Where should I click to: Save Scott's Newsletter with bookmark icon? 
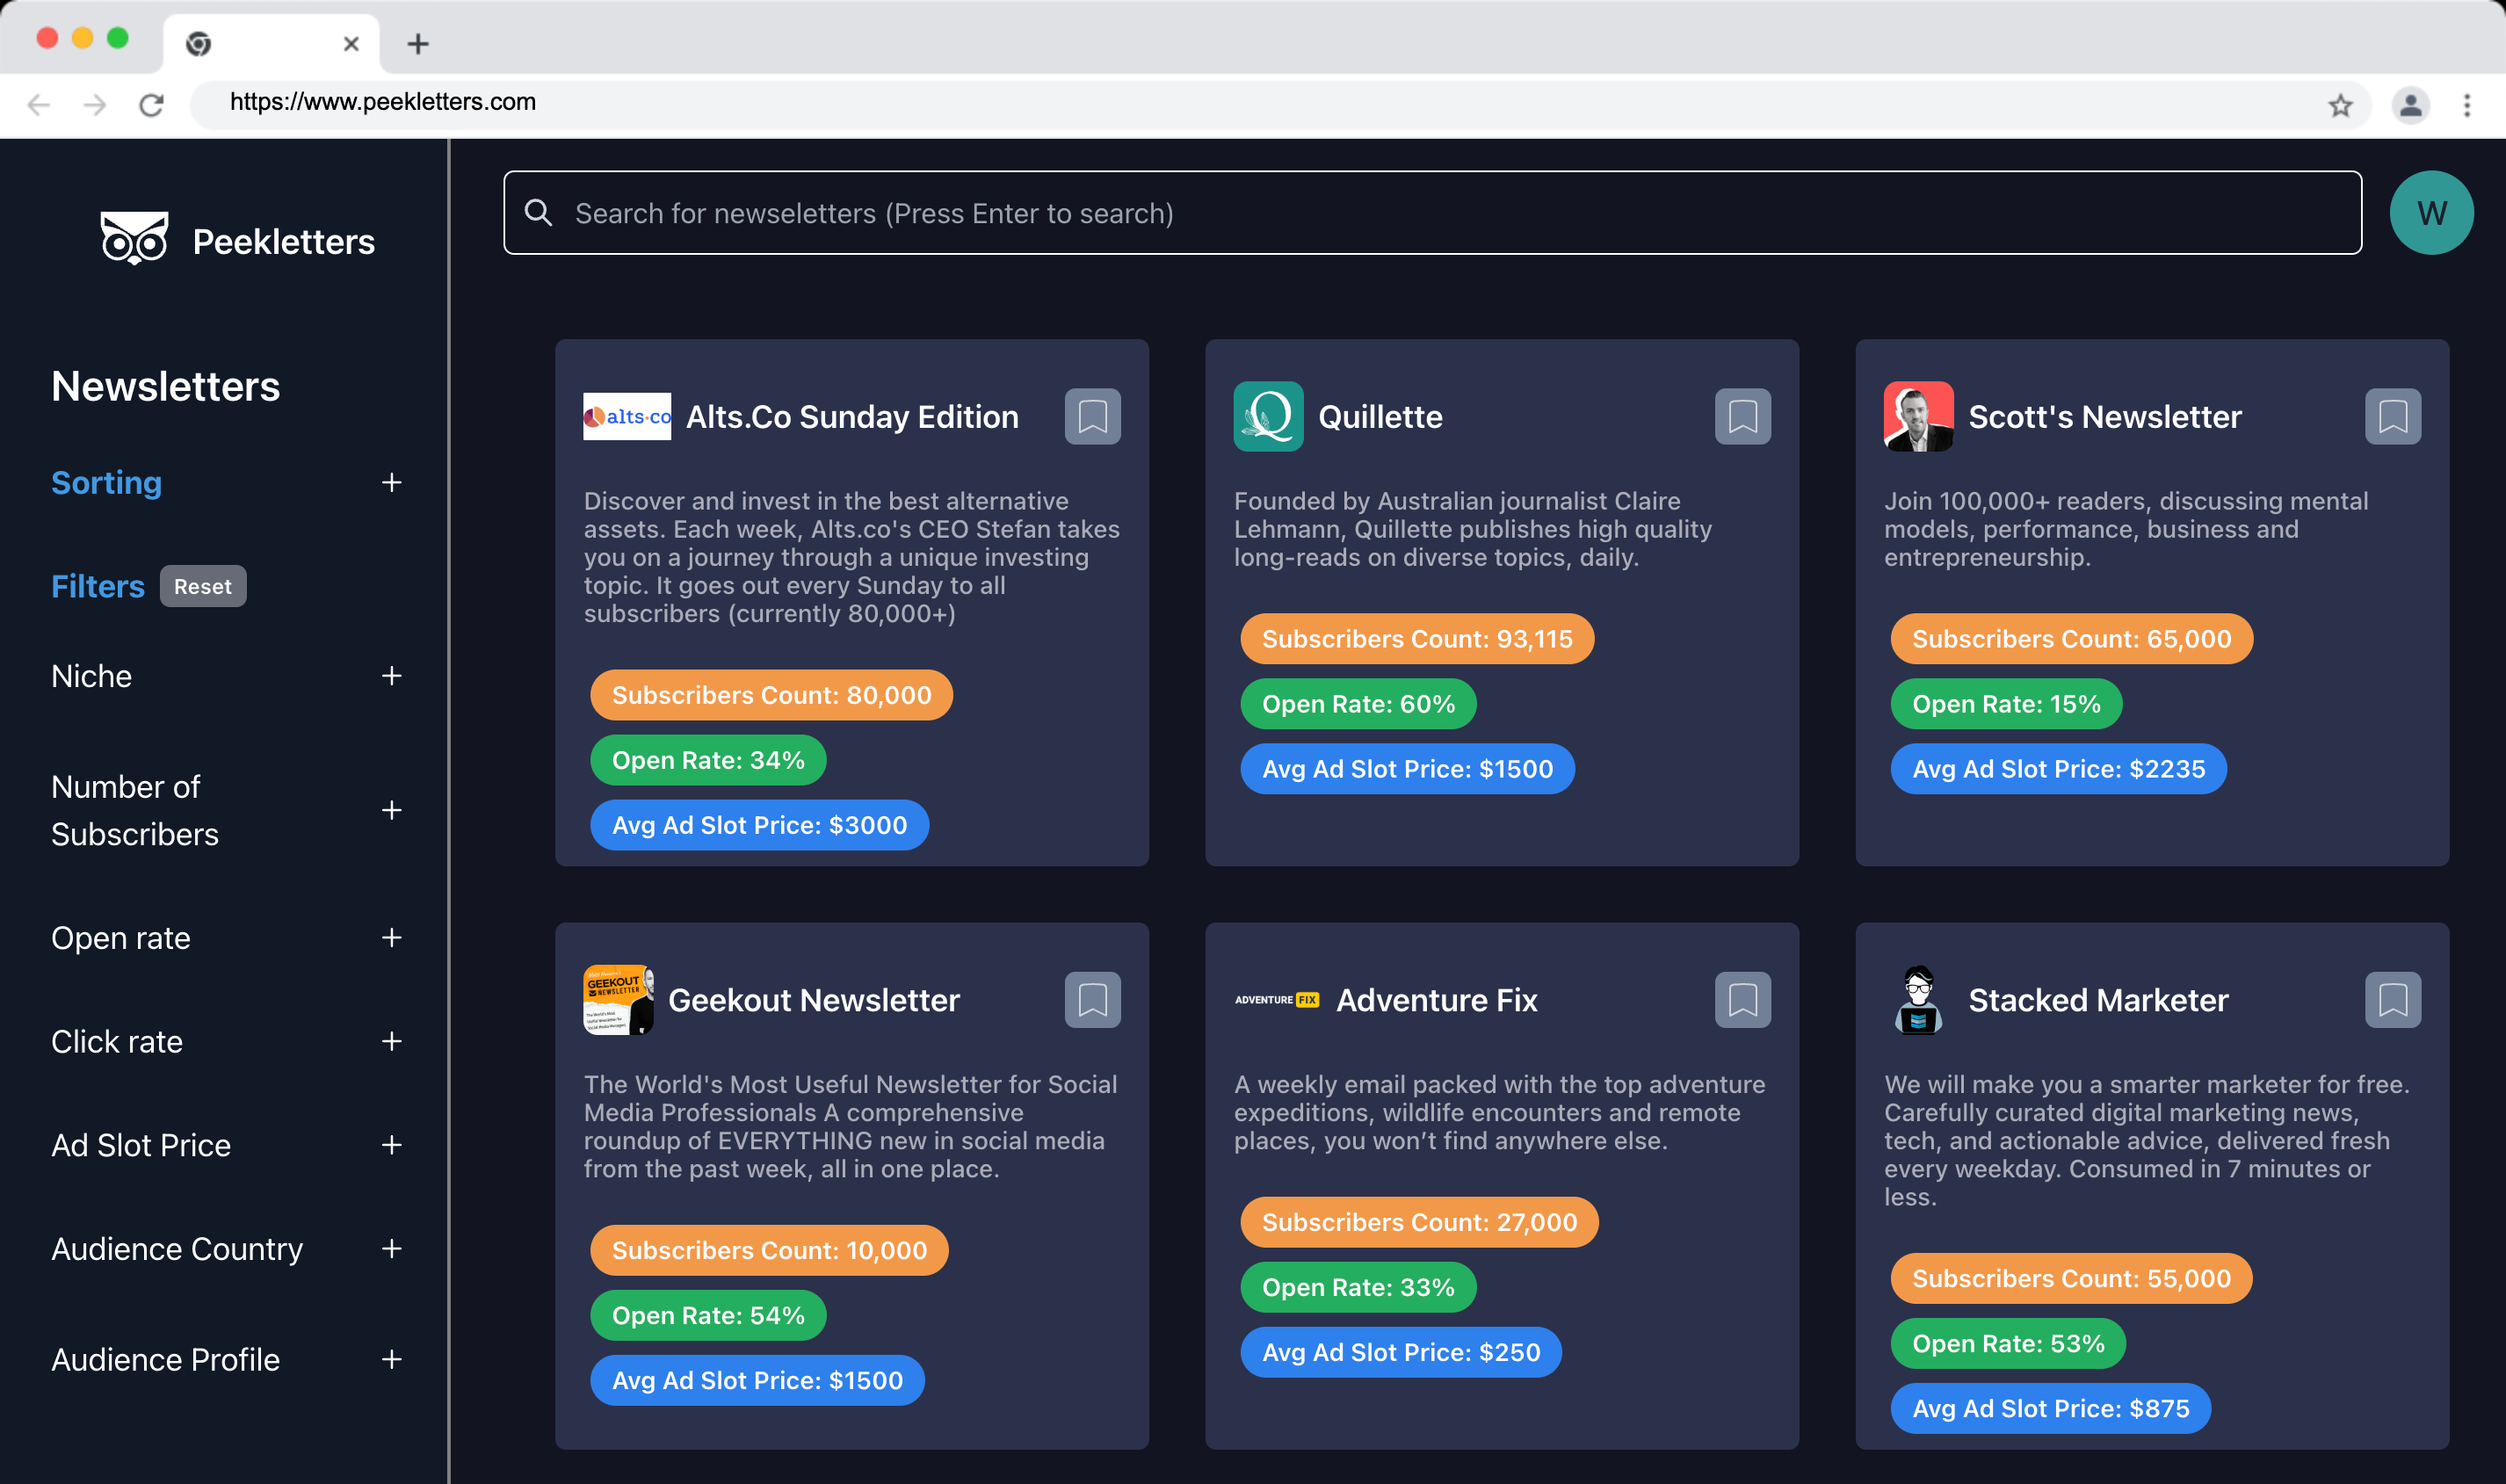pos(2392,416)
